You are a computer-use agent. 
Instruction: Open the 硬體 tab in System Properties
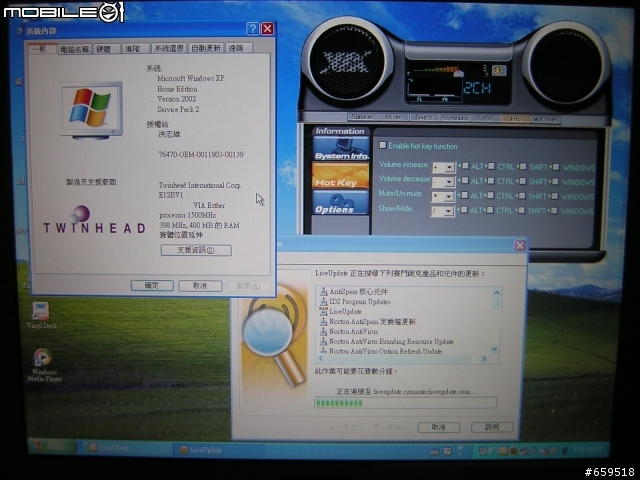(x=105, y=49)
